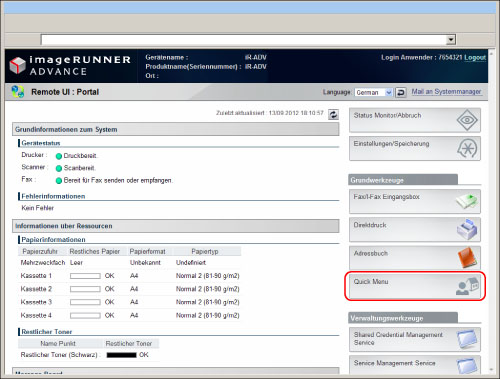Click Kassette 4 paper level bar

pyautogui.click(x=85, y=315)
